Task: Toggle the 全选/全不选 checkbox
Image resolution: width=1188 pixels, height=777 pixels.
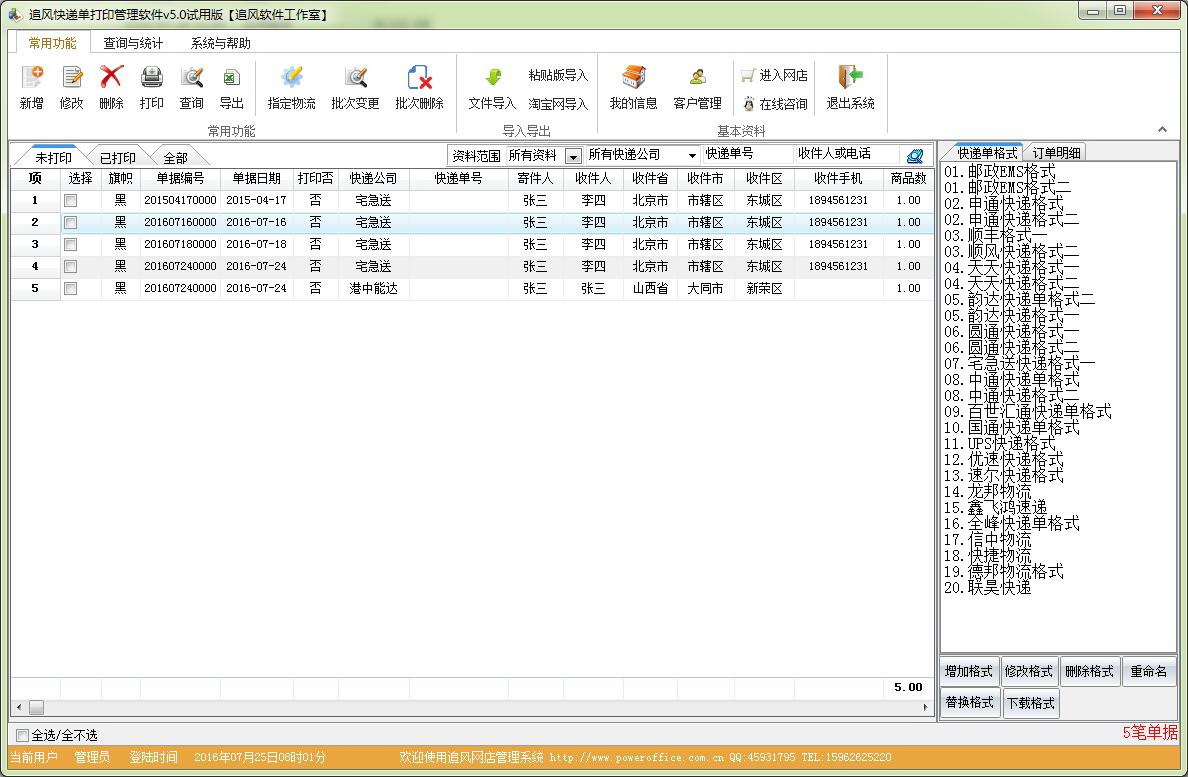Action: click(x=22, y=735)
